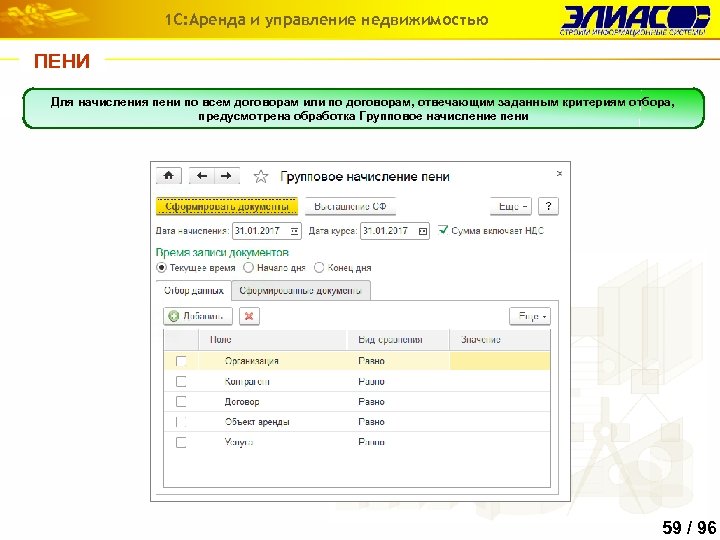Select the Договор field cell
Image resolution: width=720 pixels, height=540 pixels.
[273, 401]
